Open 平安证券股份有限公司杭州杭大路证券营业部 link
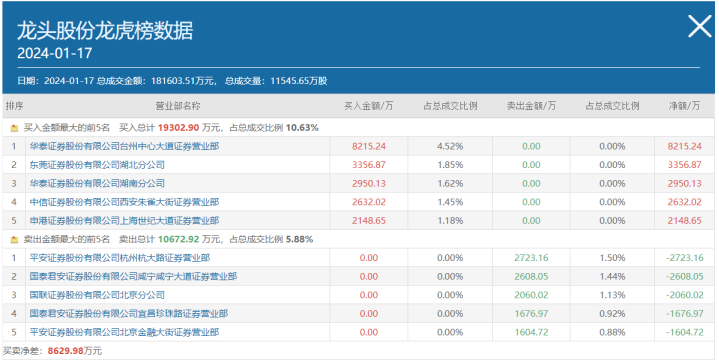Viewport: 719px width, 364px height. click(120, 258)
